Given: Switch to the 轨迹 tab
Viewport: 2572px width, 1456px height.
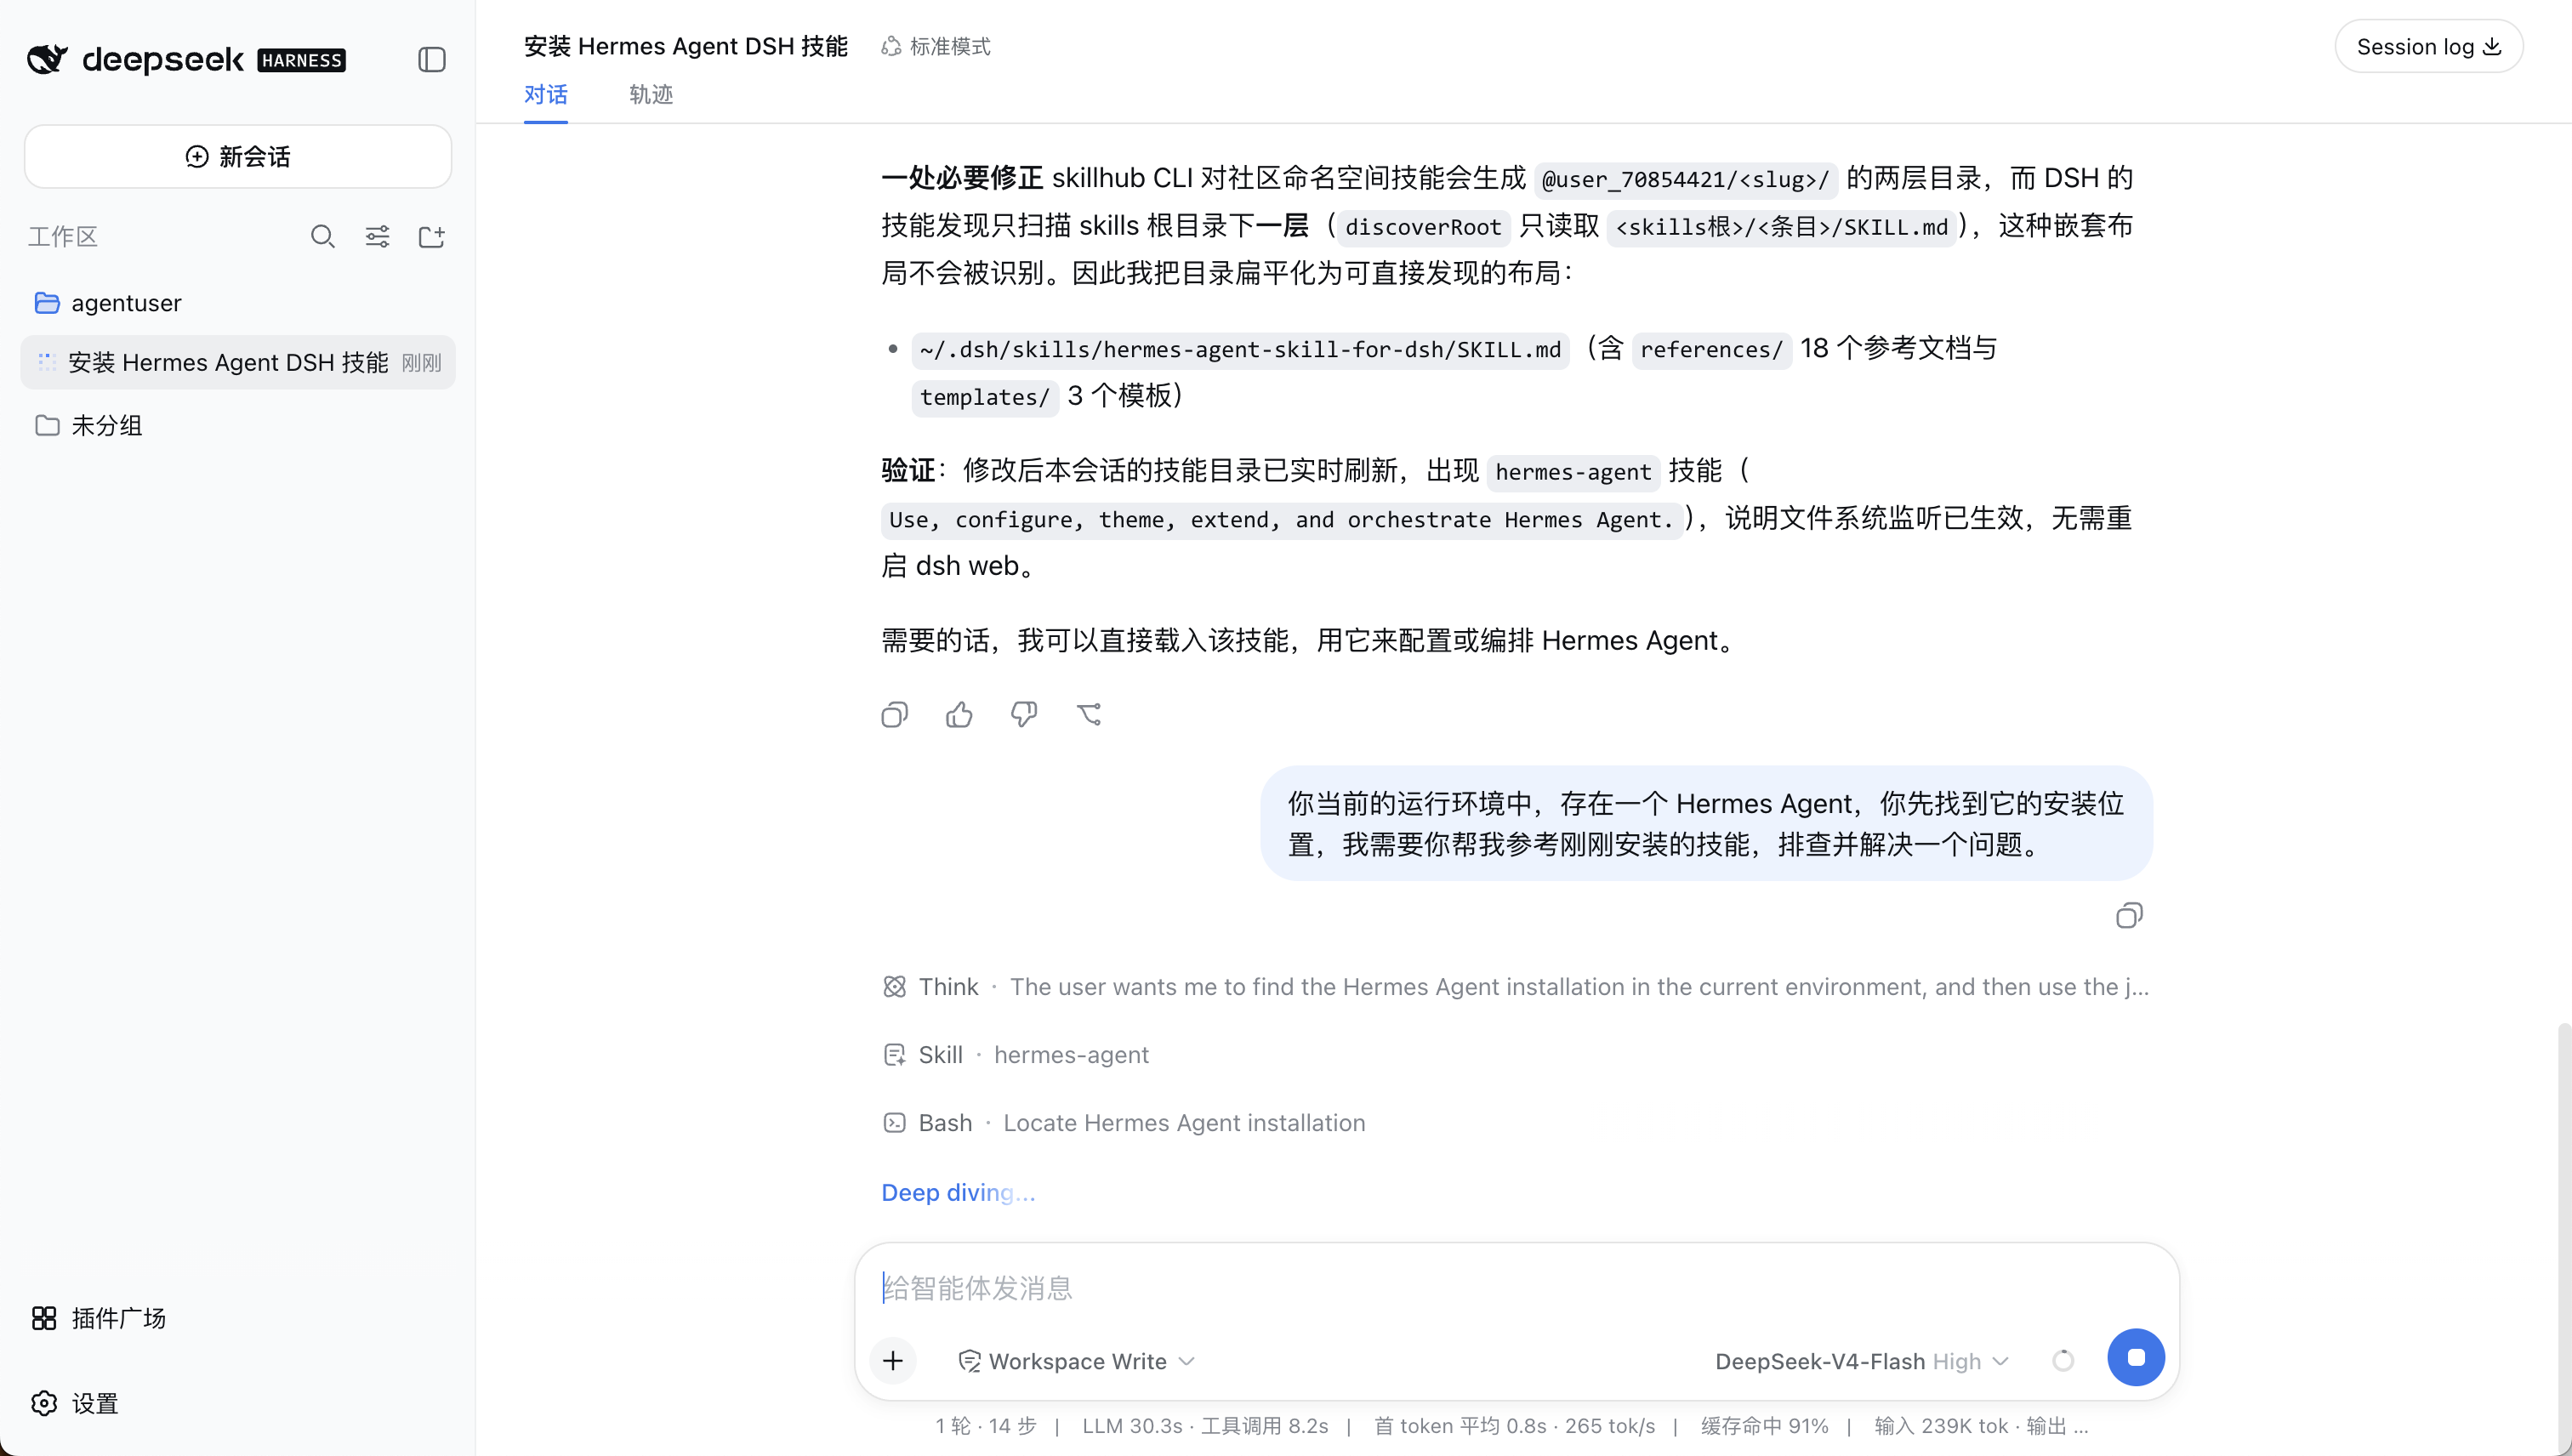Looking at the screenshot, I should coord(651,95).
